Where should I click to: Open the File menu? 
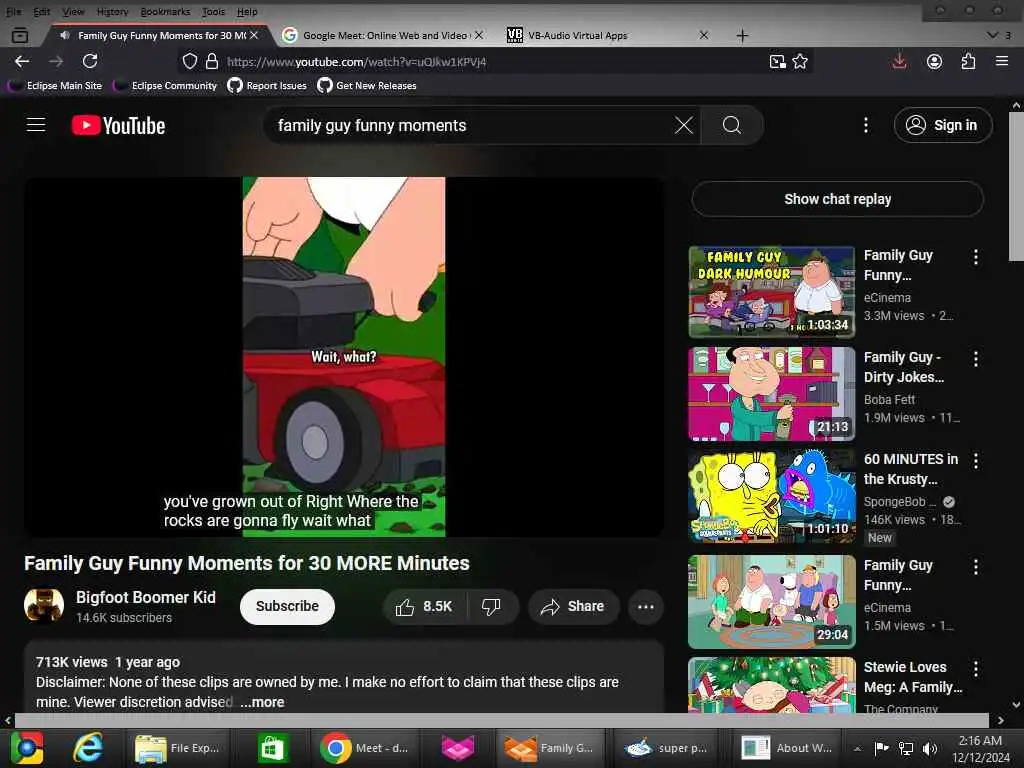13,11
